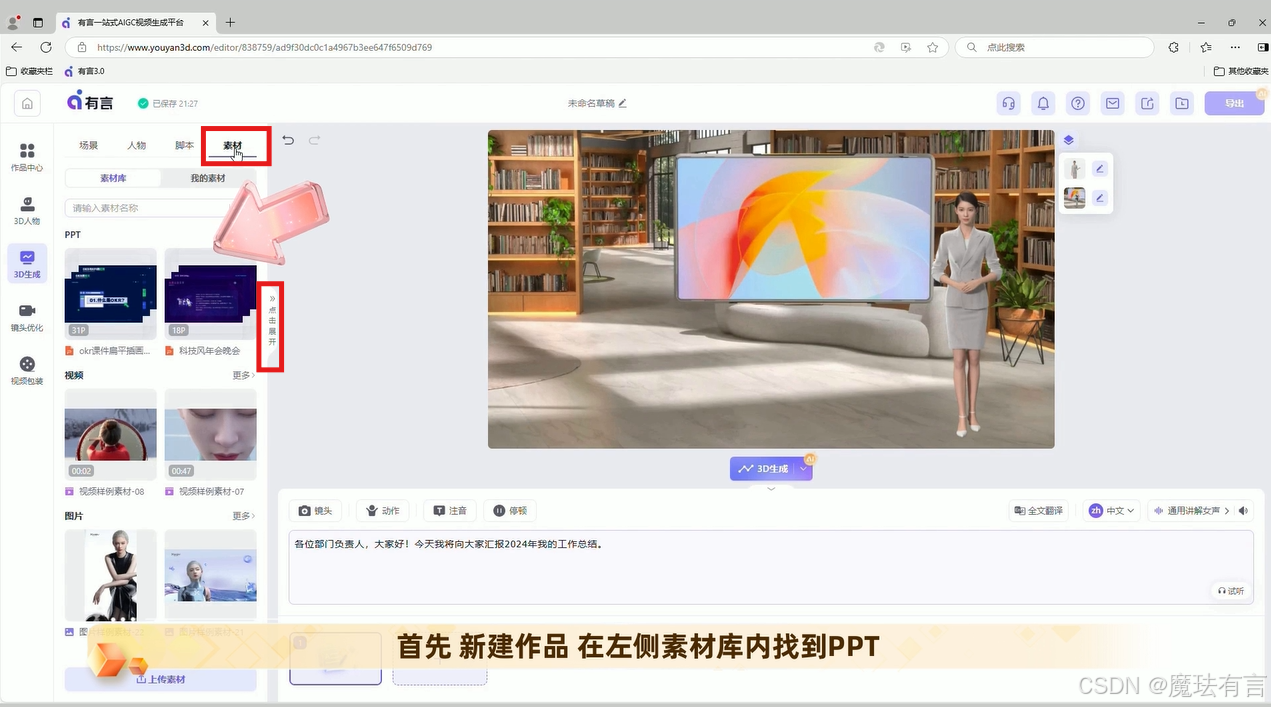This screenshot has width=1271, height=707.
Task: Insert a 镜头 camera shot
Action: click(x=315, y=510)
